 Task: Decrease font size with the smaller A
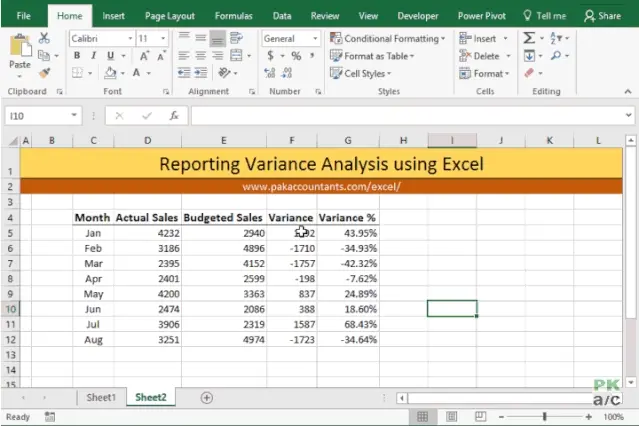point(161,56)
